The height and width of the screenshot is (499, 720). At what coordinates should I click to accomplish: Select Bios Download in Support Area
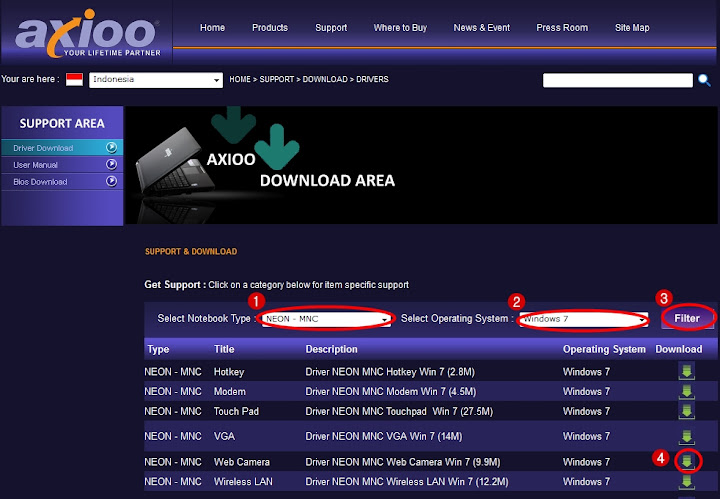point(62,182)
